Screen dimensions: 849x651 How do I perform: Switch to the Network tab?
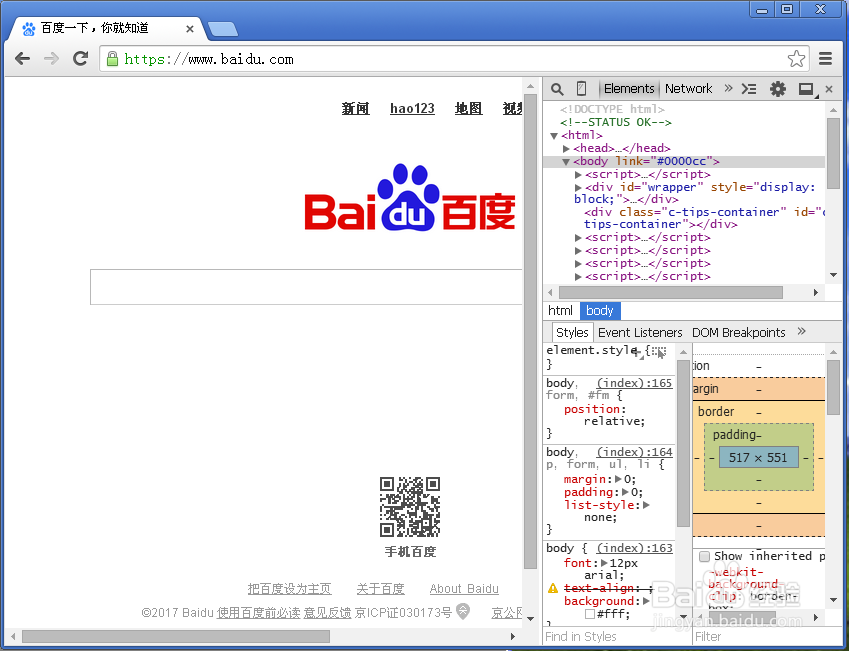point(688,88)
